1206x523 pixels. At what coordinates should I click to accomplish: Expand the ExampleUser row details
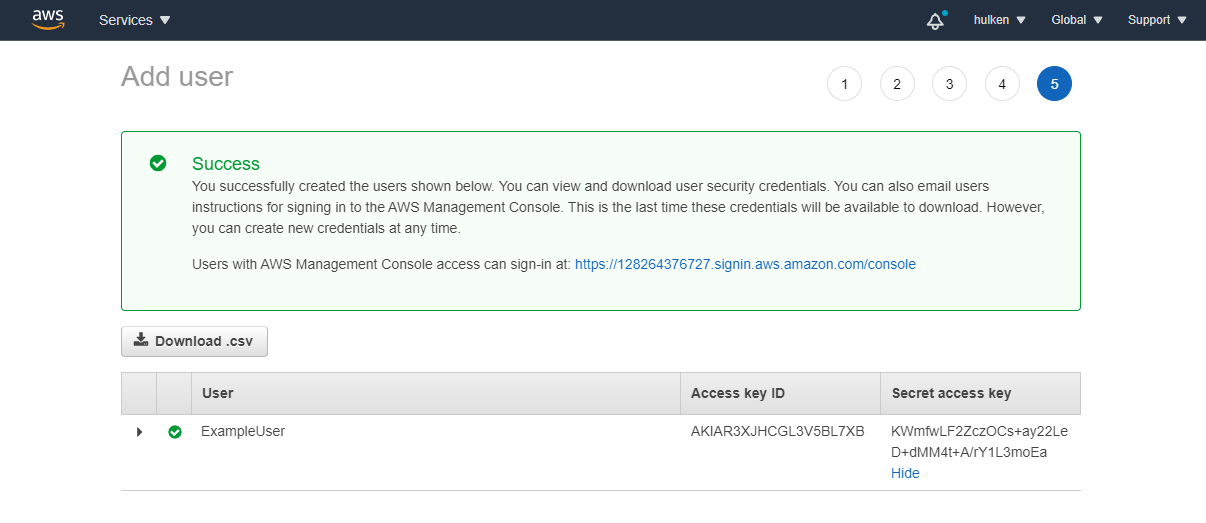(x=139, y=432)
